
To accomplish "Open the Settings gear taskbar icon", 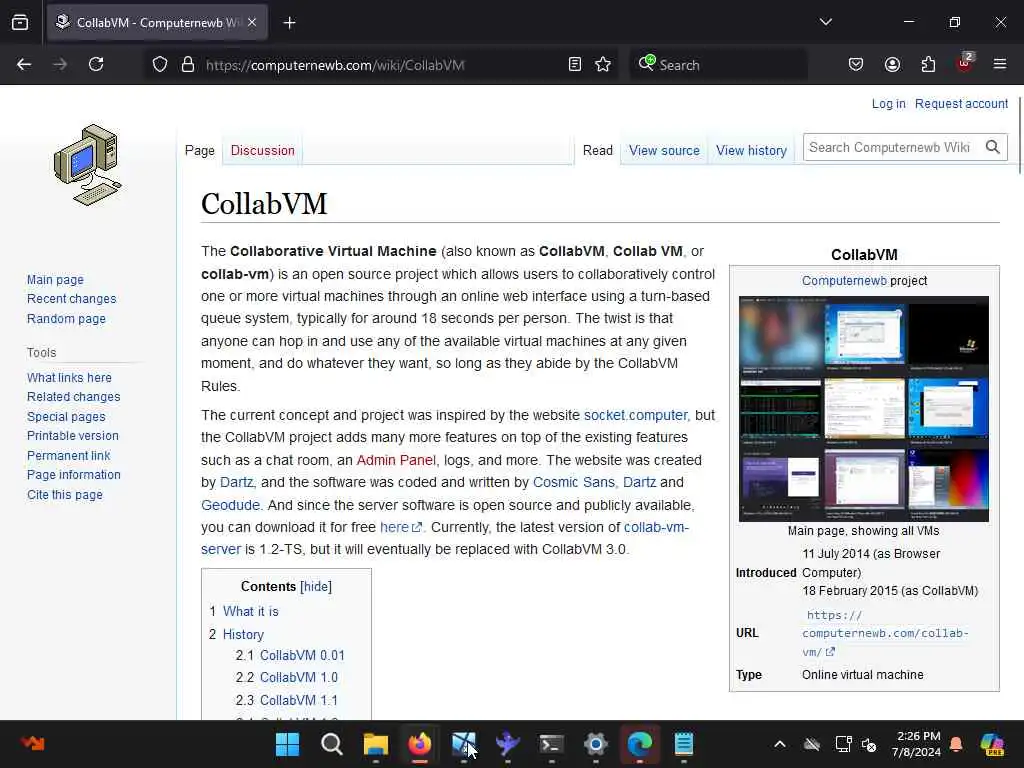I will 596,744.
